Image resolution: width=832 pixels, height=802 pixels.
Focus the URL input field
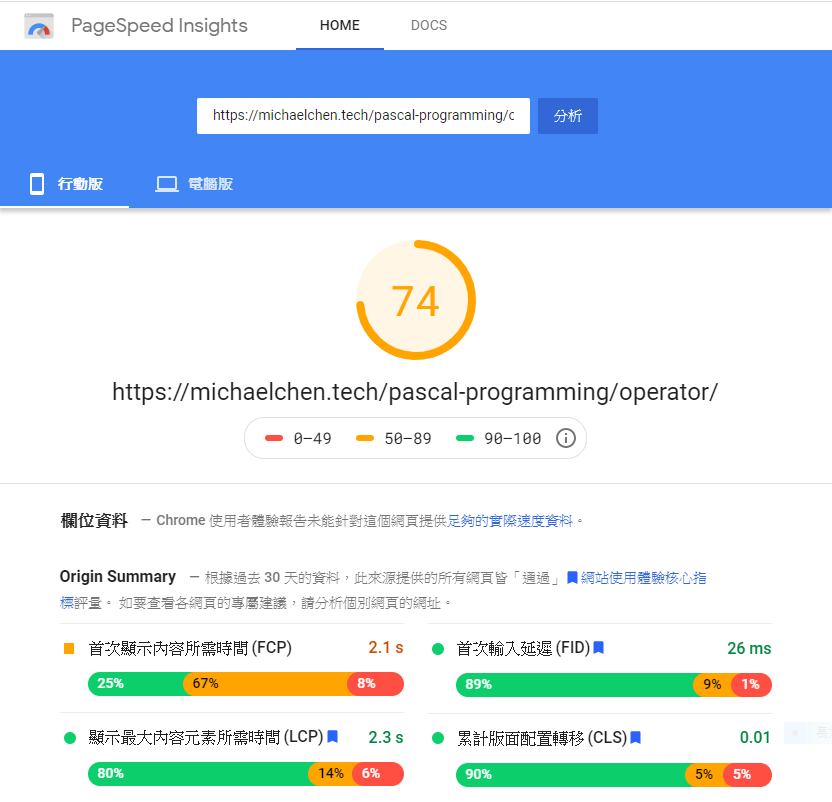click(363, 116)
